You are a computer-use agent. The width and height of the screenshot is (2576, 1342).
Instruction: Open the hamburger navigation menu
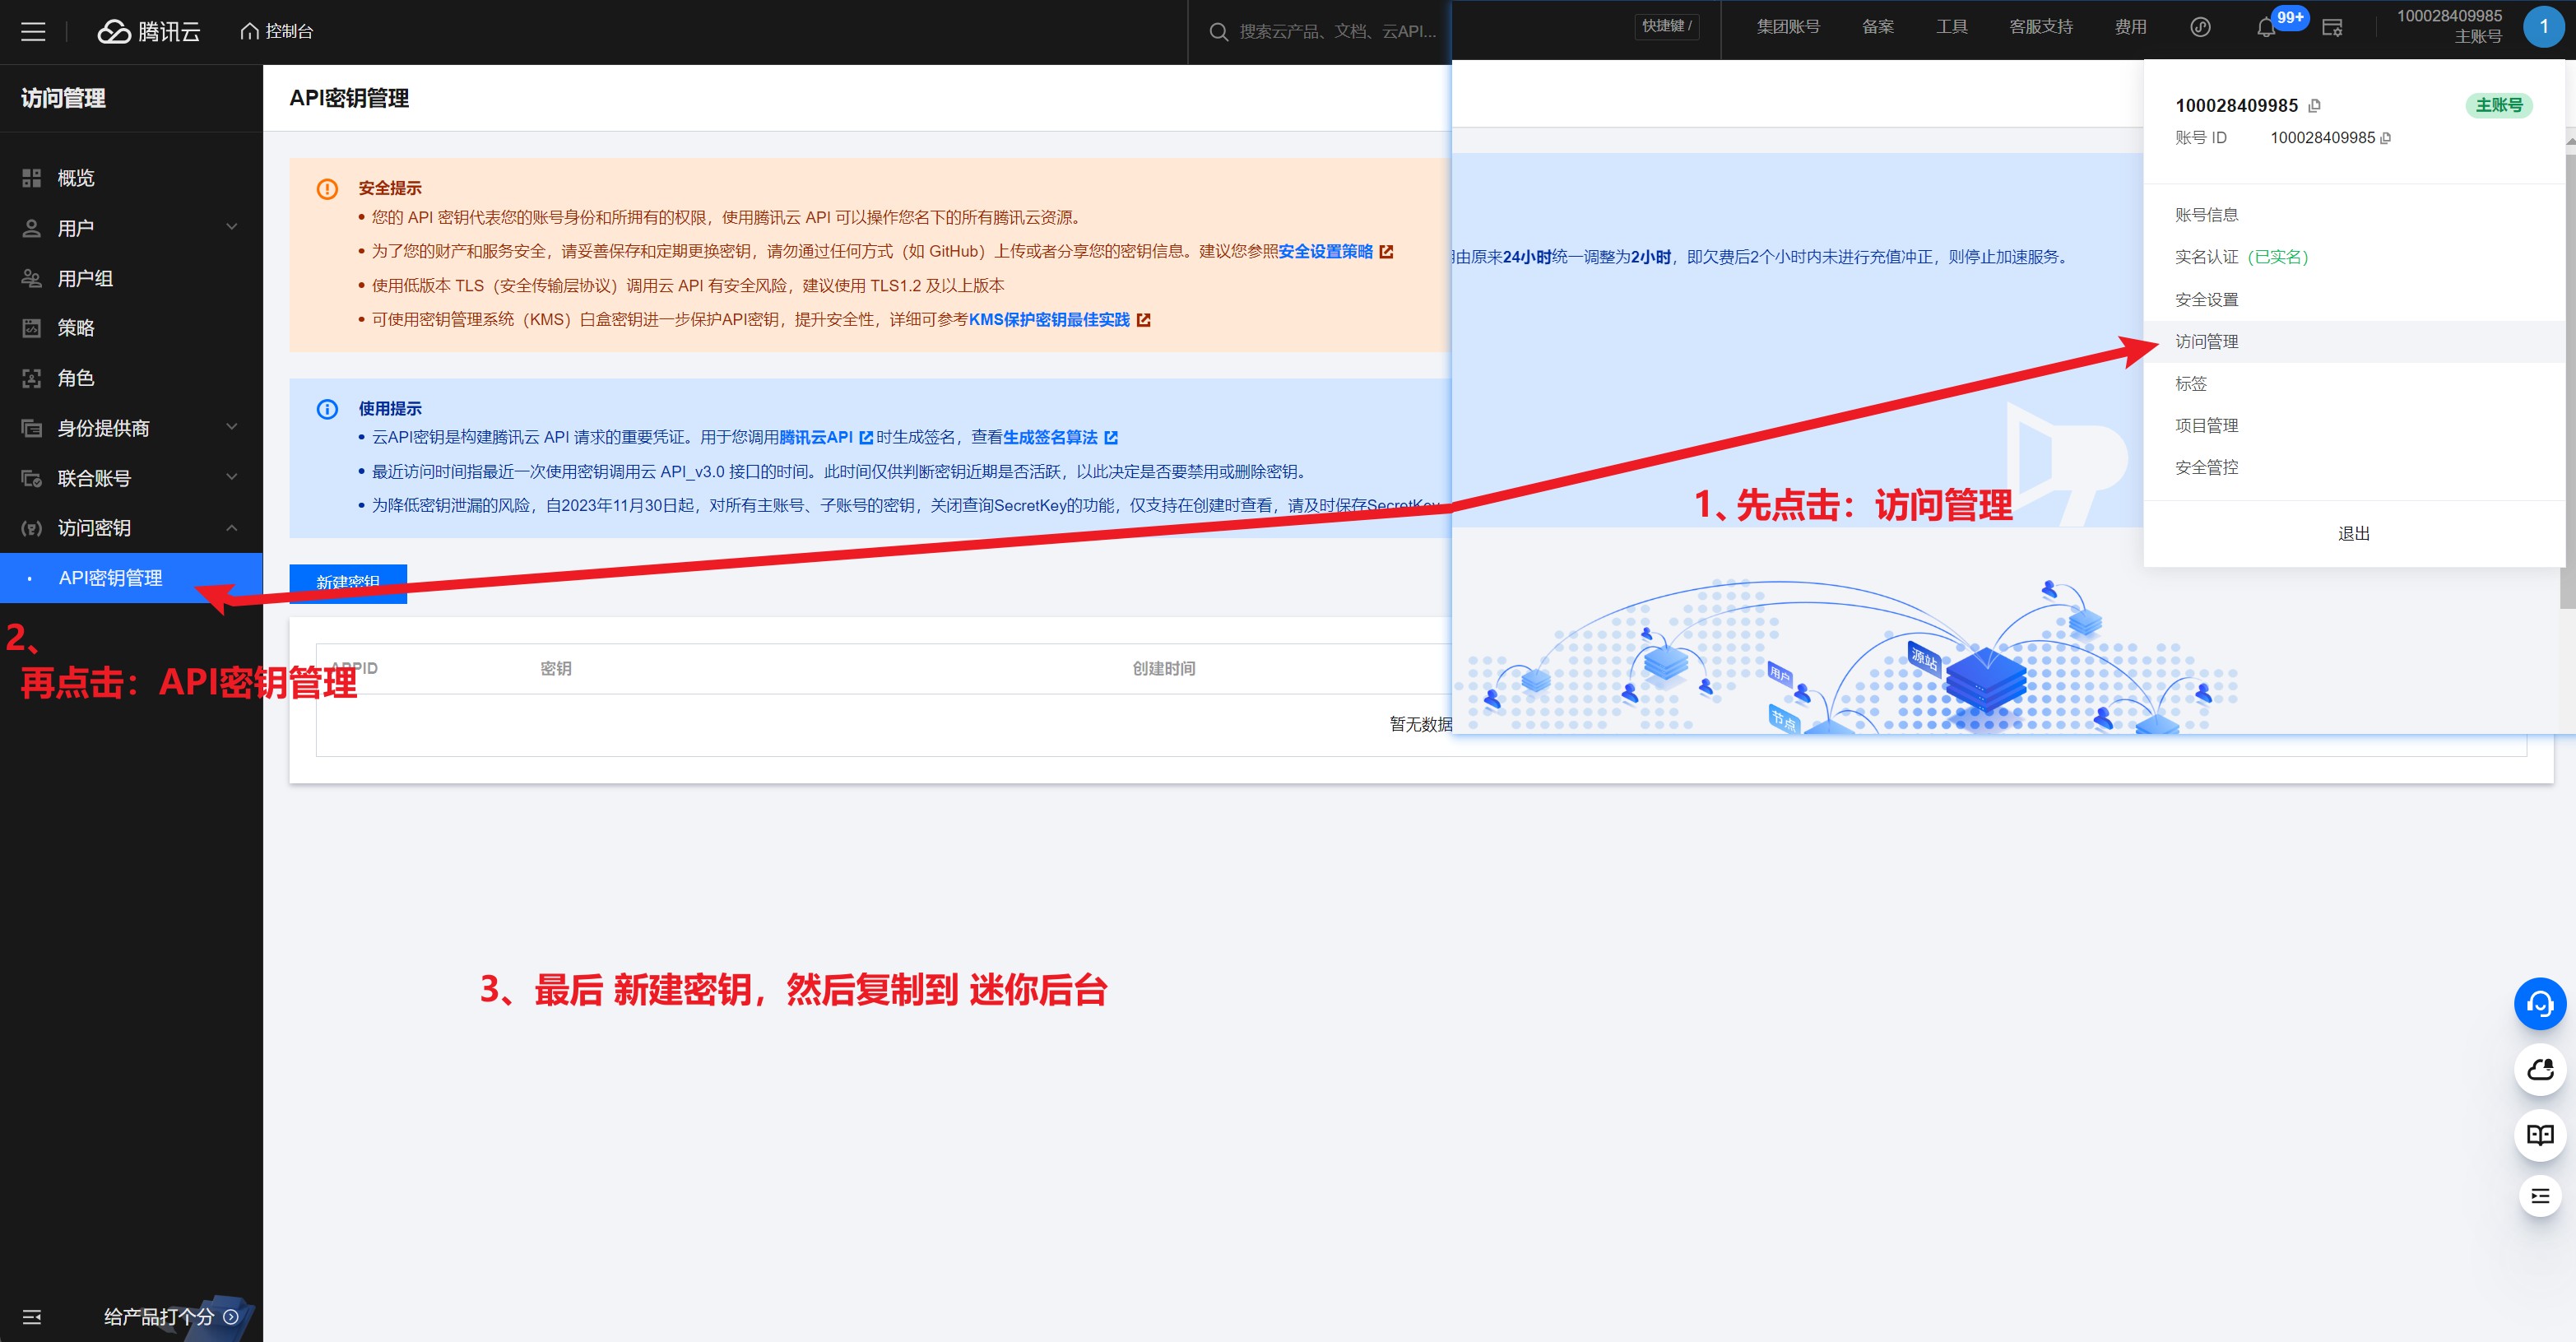point(33,32)
